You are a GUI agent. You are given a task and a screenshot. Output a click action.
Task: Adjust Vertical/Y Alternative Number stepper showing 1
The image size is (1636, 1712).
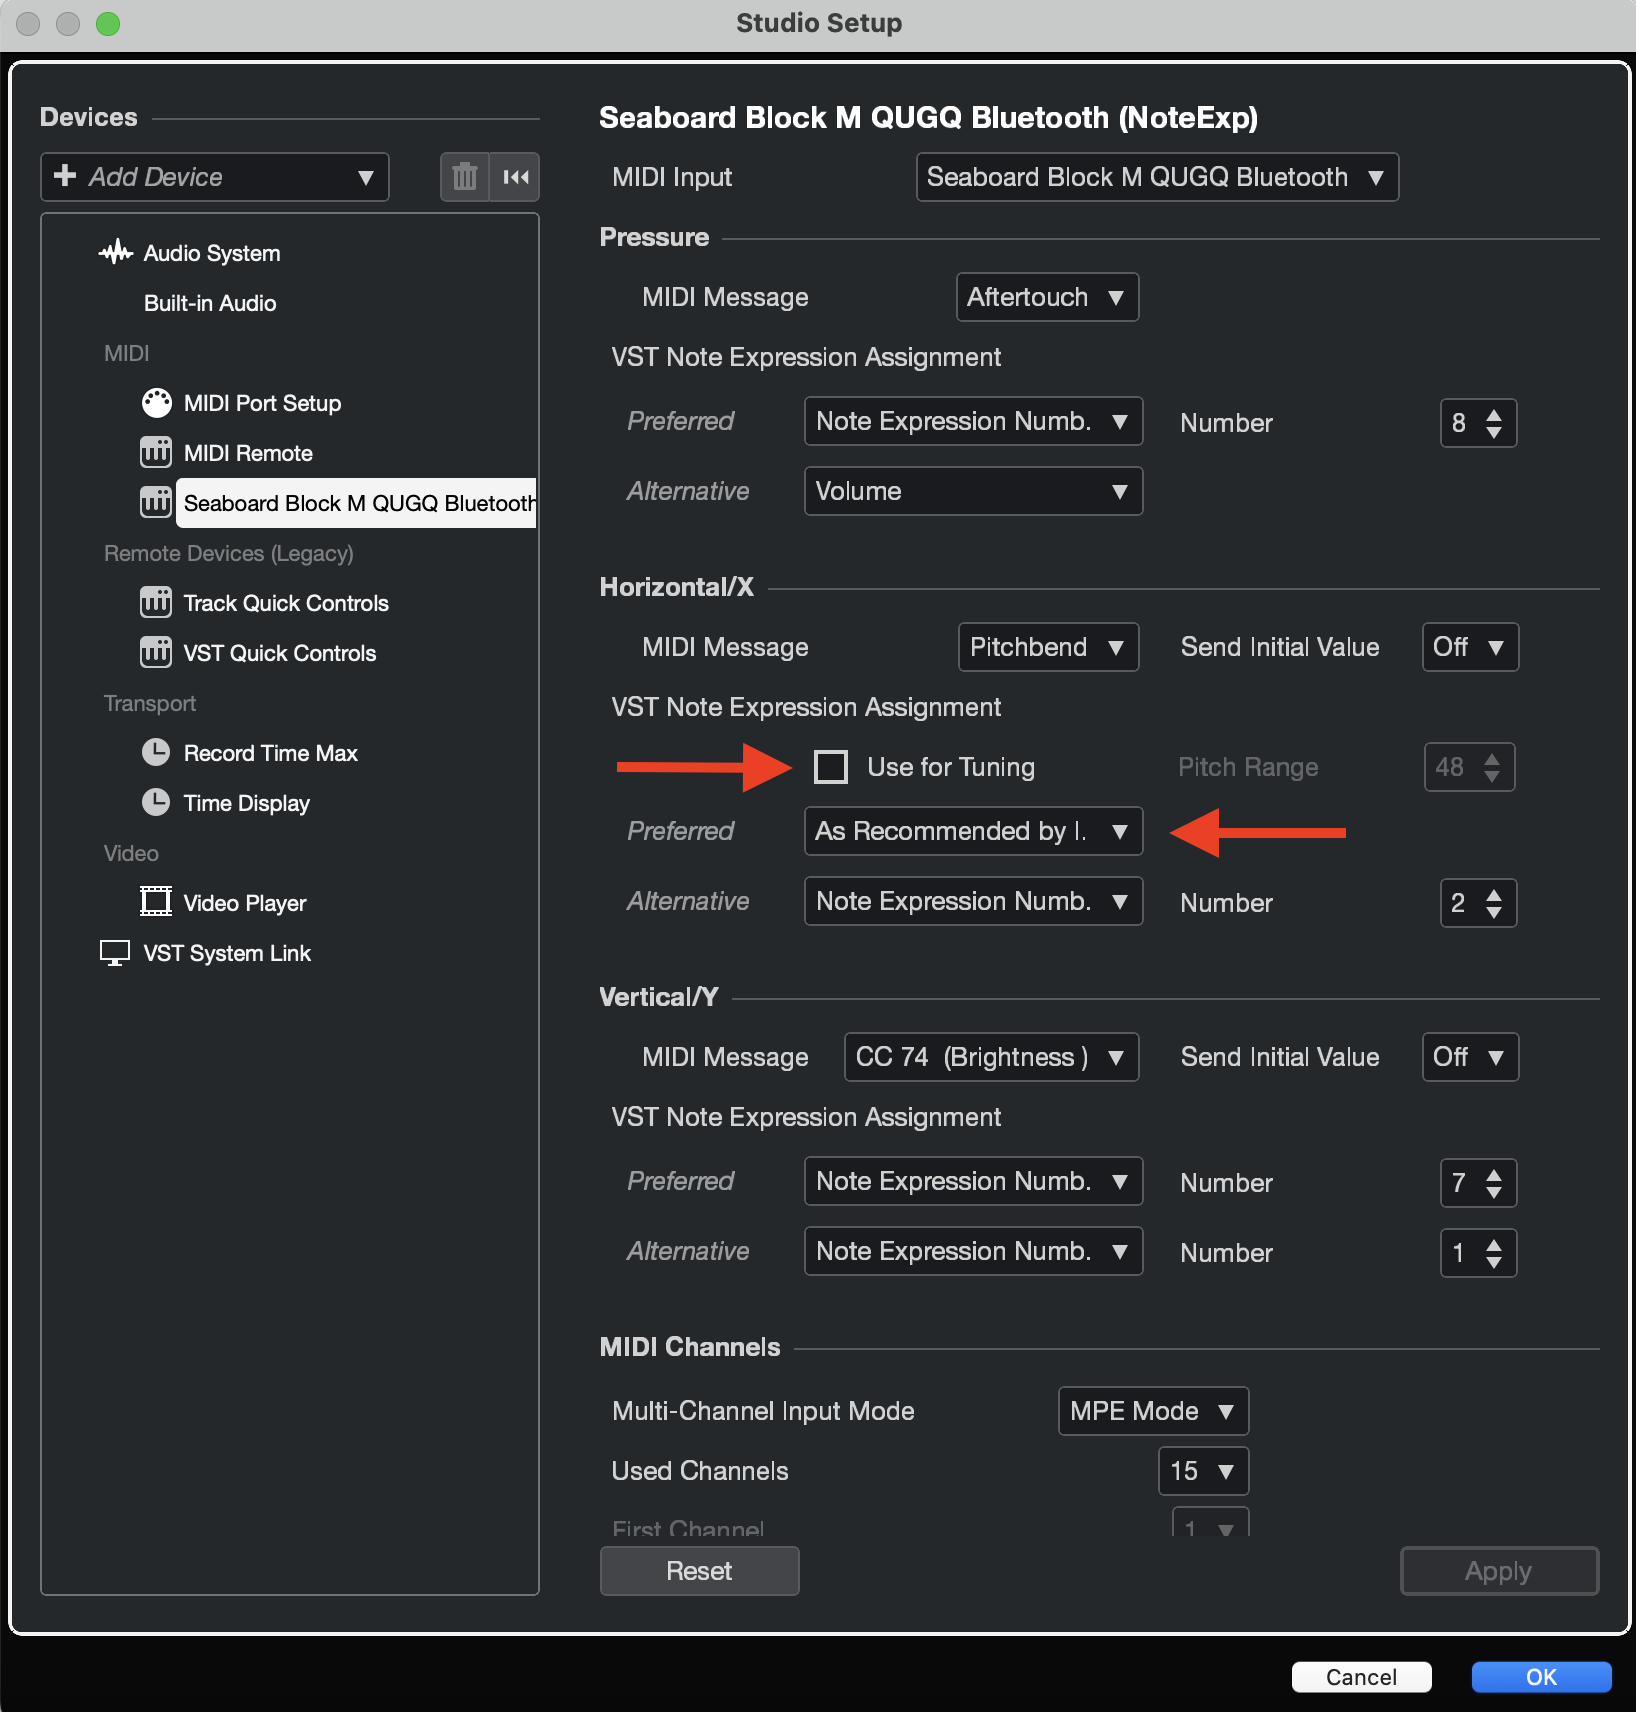(x=1478, y=1253)
